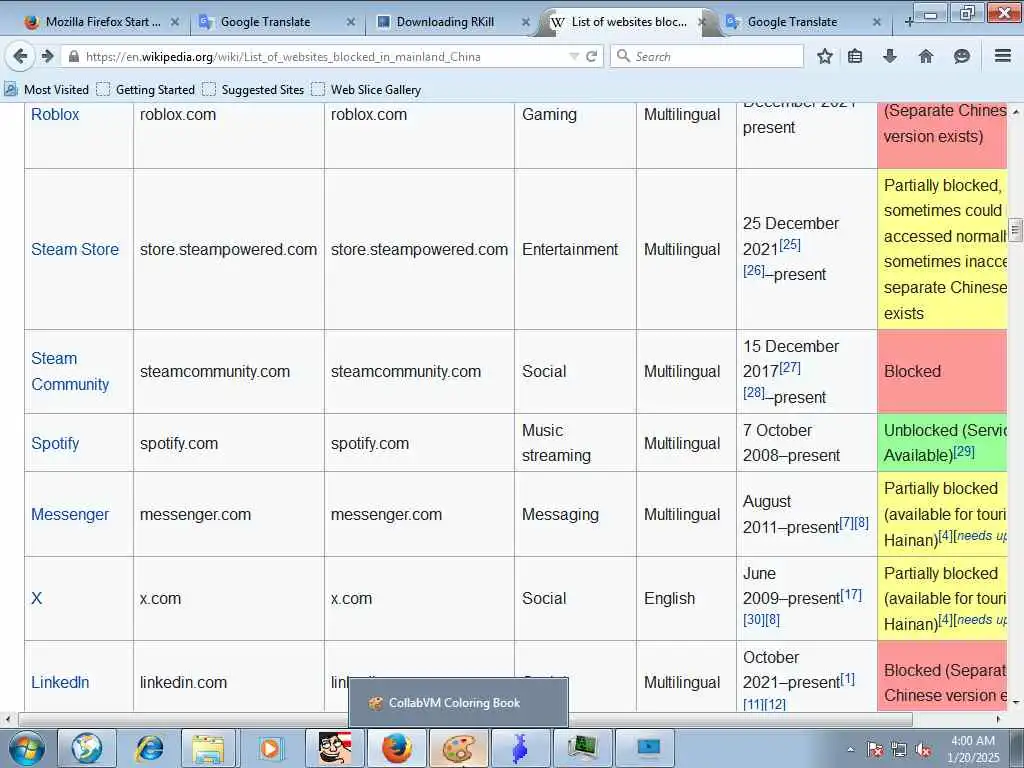Open Suggested Sites bookmark

pos(253,89)
